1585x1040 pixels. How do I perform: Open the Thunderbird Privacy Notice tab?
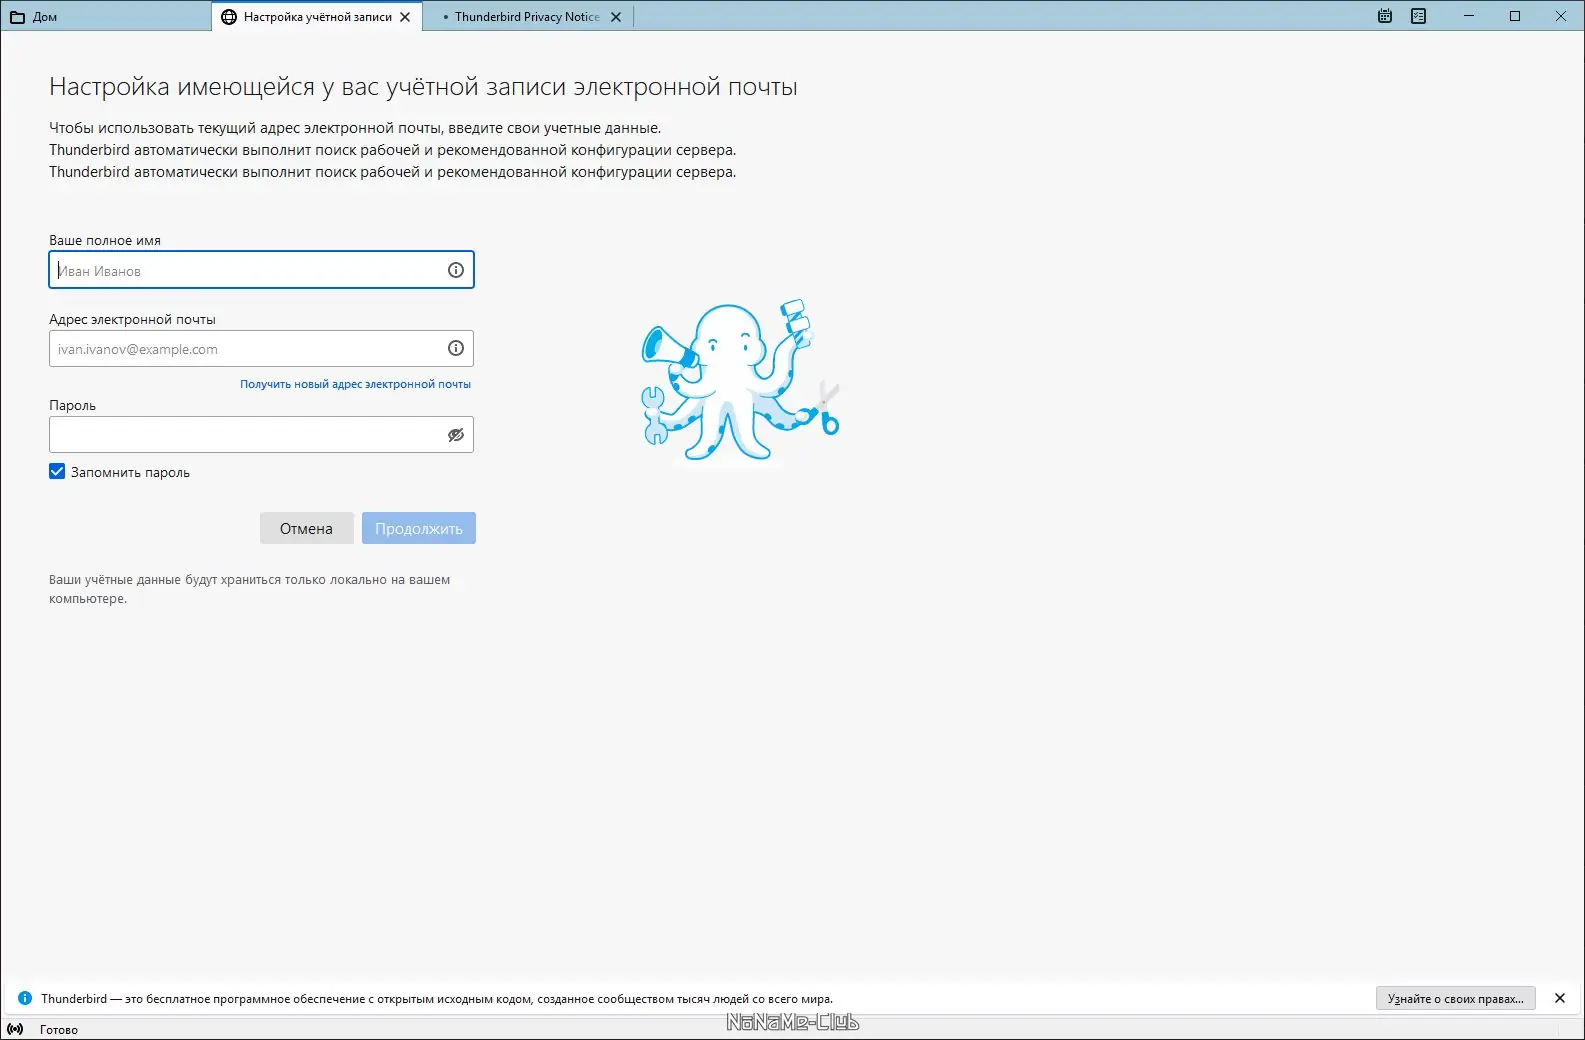[527, 17]
